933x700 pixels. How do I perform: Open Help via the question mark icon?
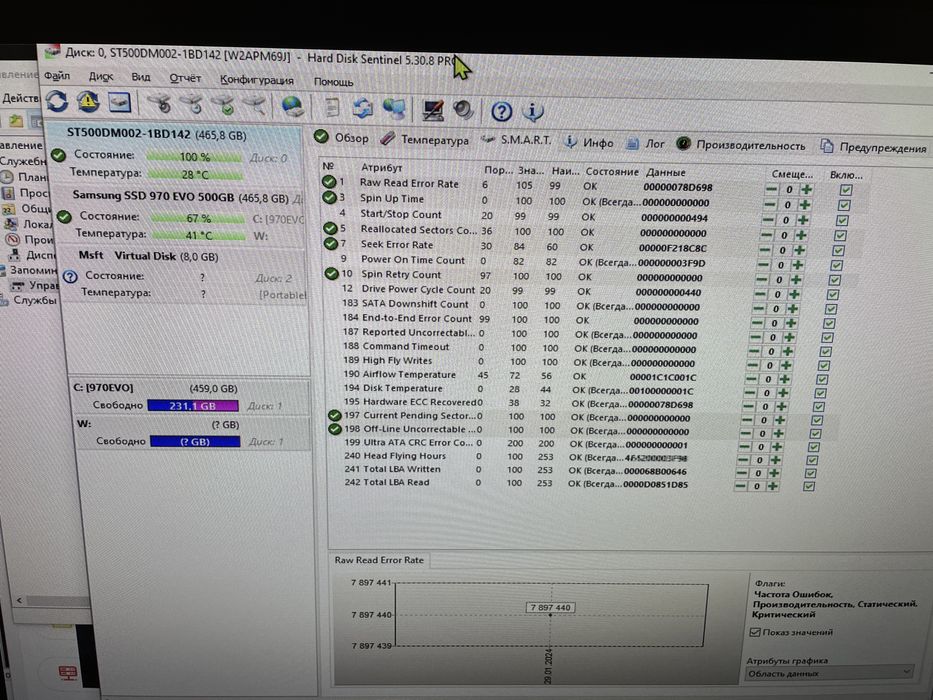click(x=502, y=111)
